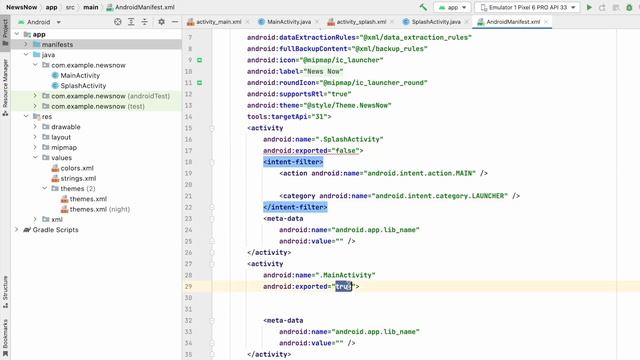
Task: Expand com.example.newsnow (androidTest) package
Action: click(x=35, y=96)
